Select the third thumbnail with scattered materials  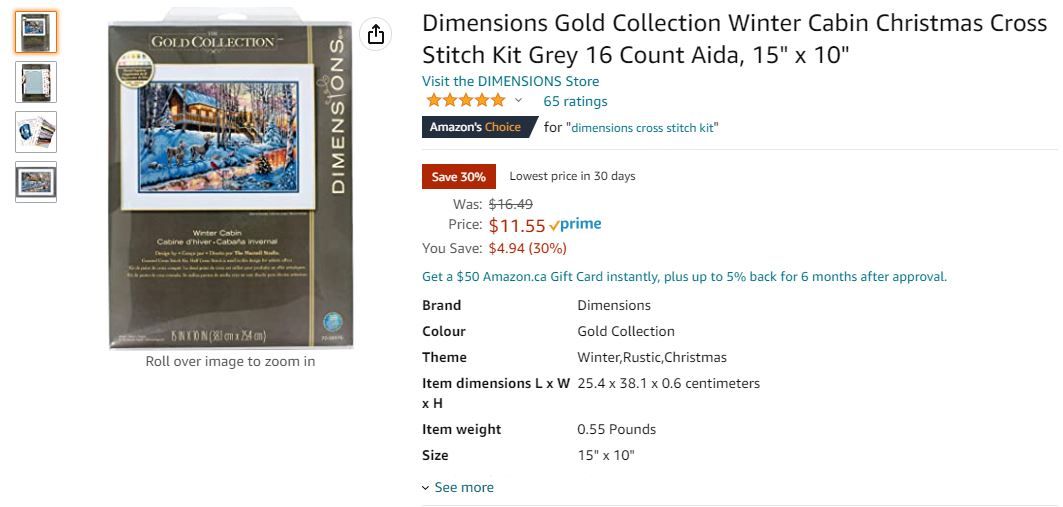[36, 132]
